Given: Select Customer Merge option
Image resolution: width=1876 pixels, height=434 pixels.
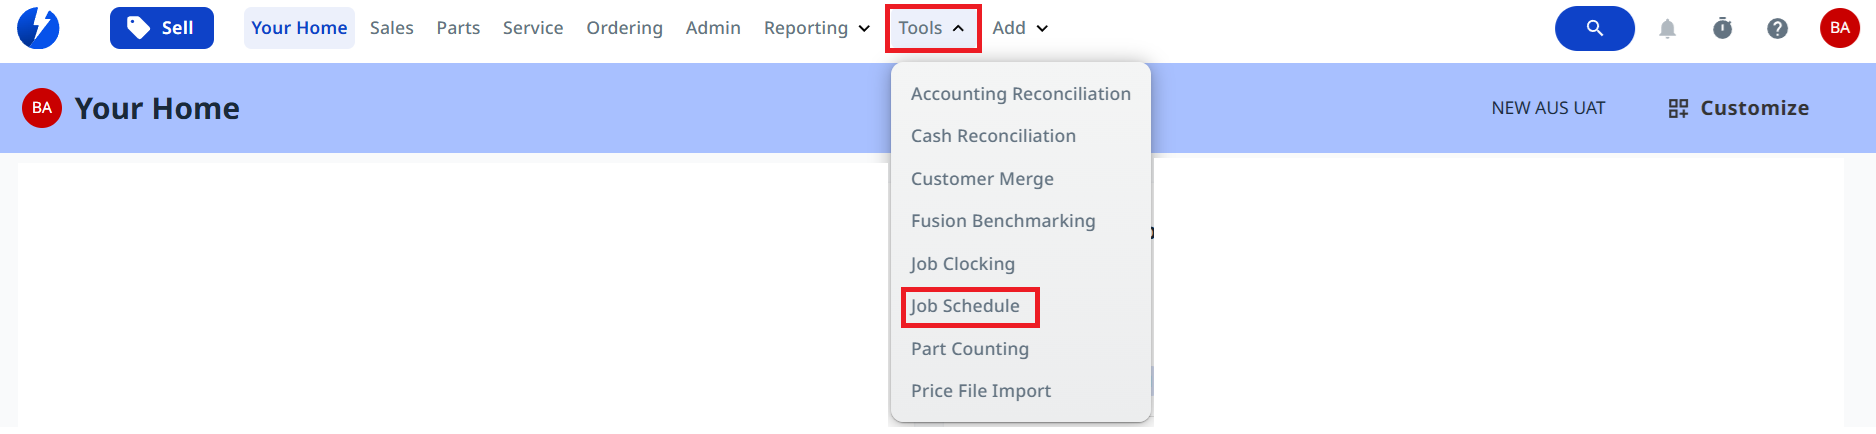Looking at the screenshot, I should click(982, 179).
